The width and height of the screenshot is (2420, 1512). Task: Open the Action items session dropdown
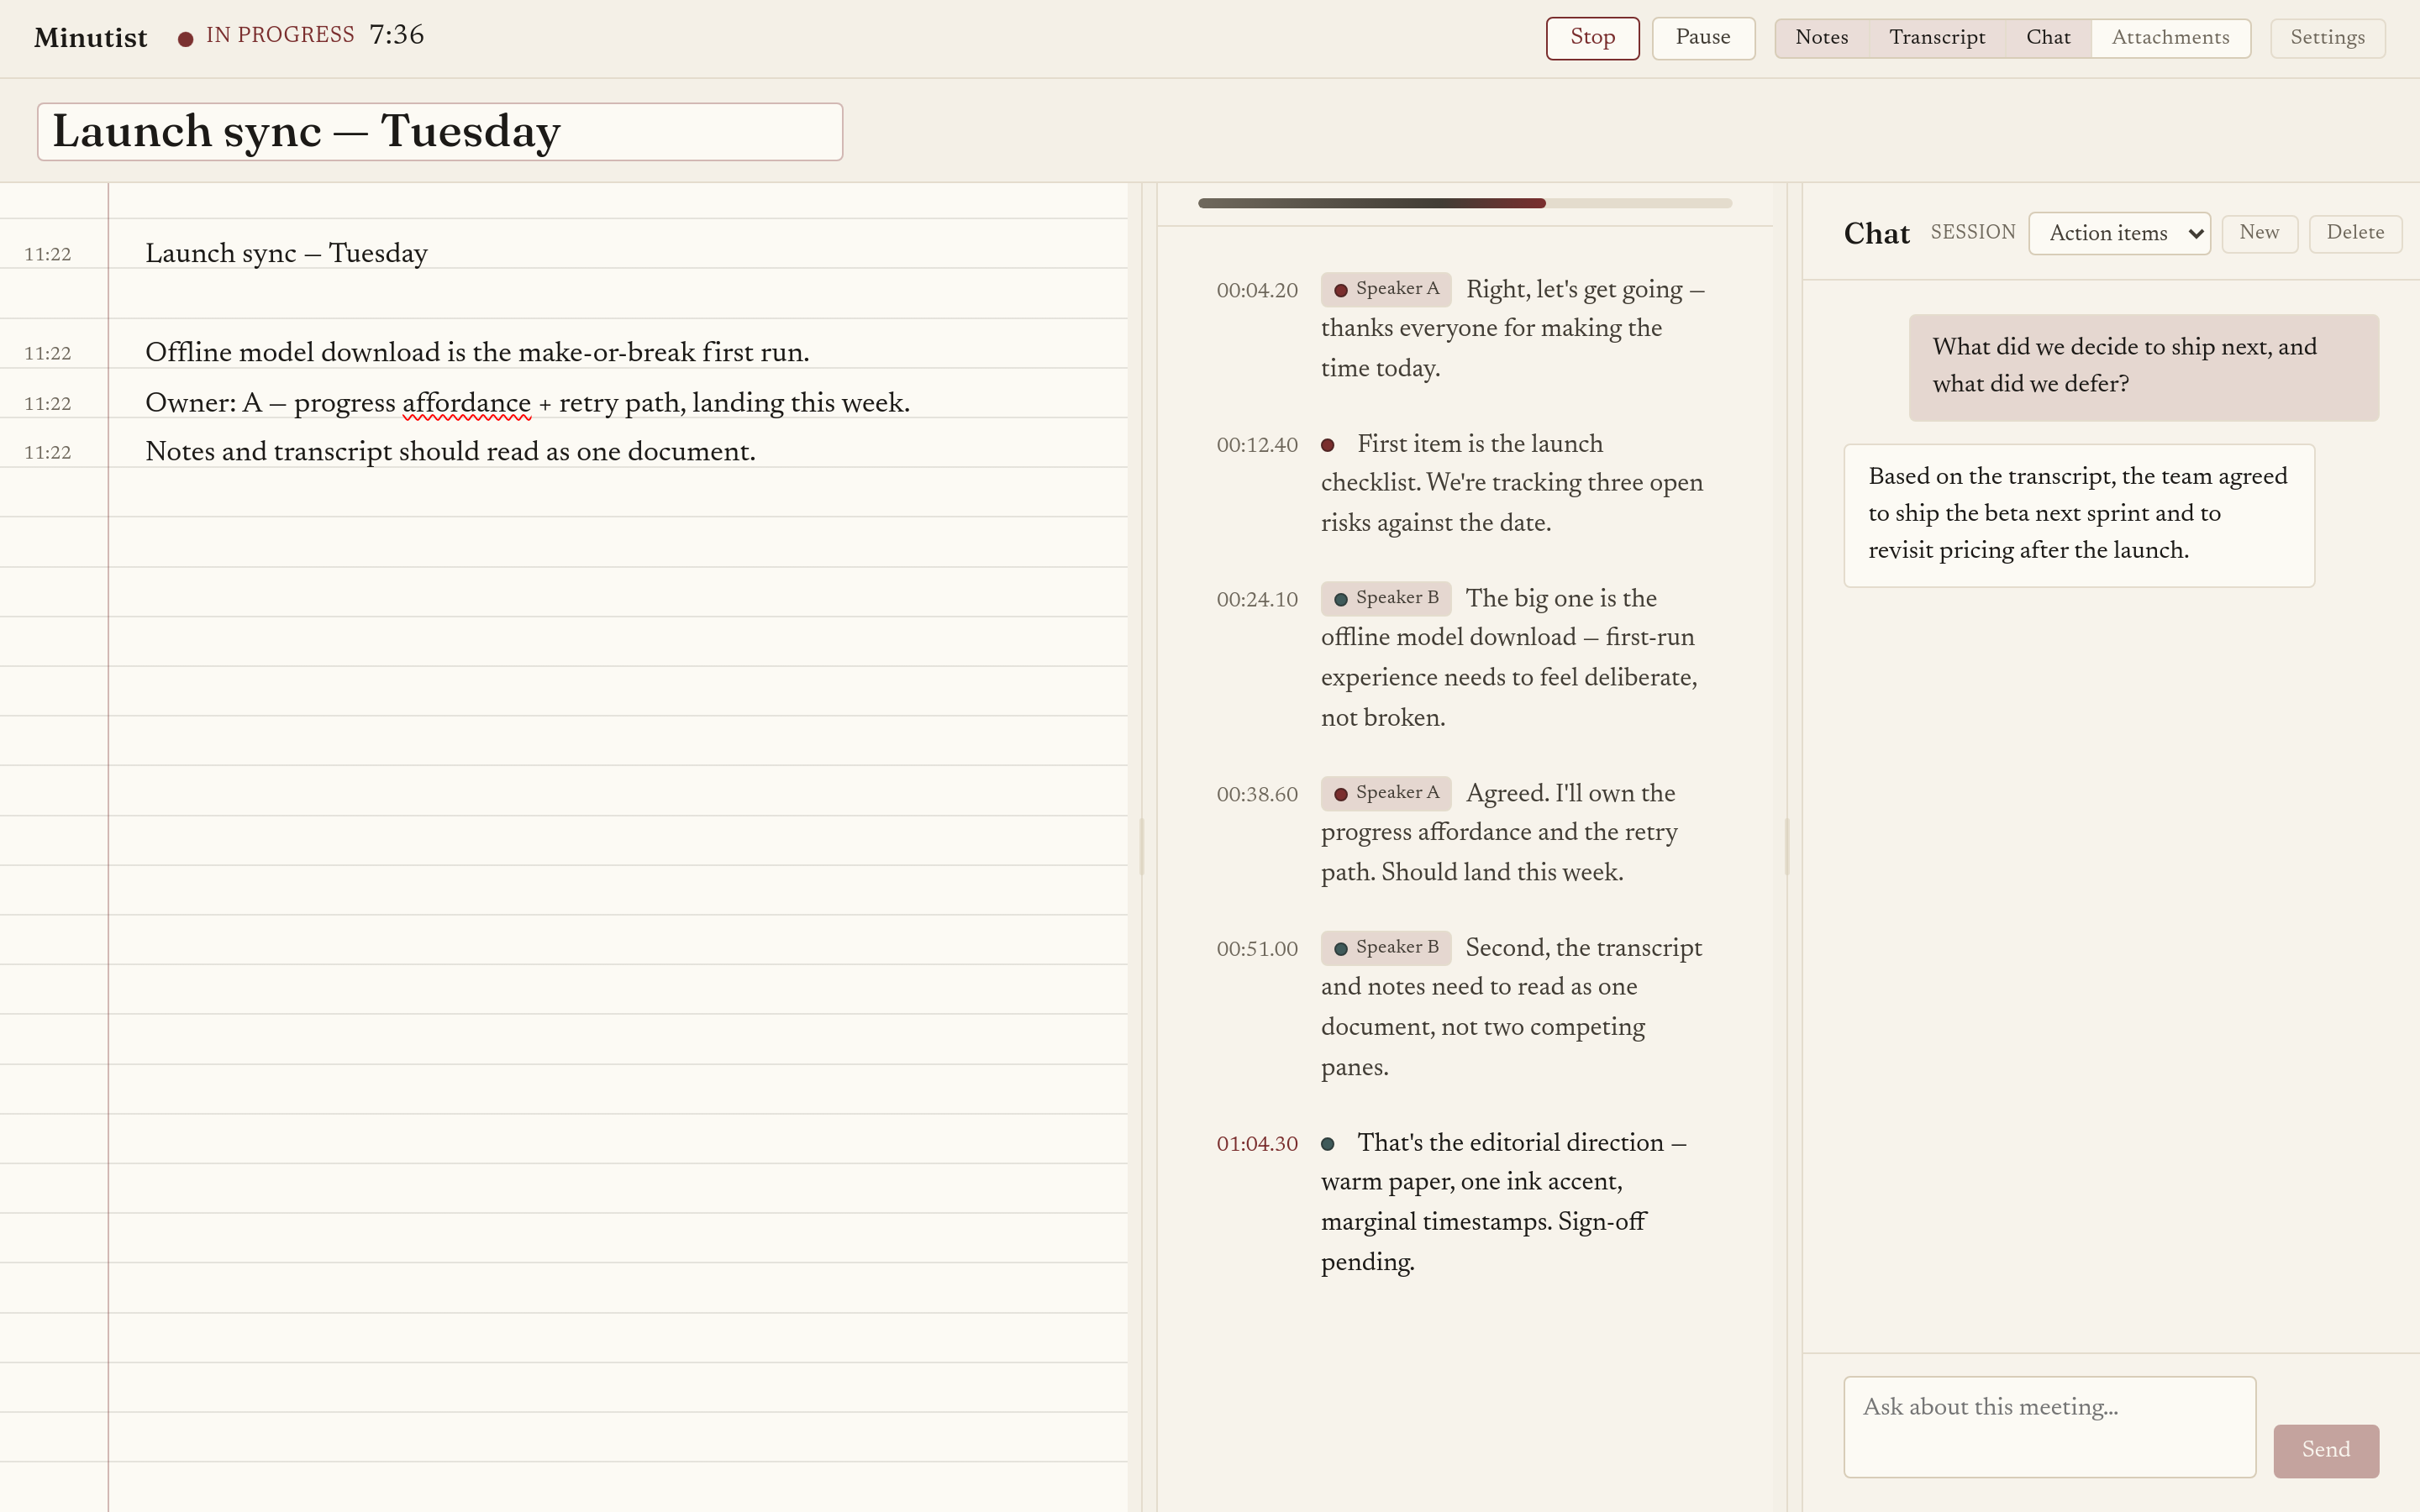2119,233
